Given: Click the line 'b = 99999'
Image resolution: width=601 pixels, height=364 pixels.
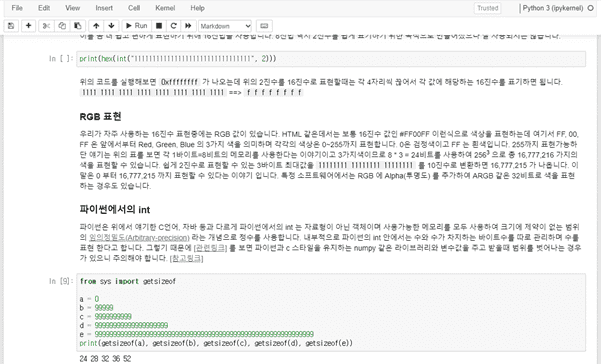Looking at the screenshot, I should pos(96,308).
